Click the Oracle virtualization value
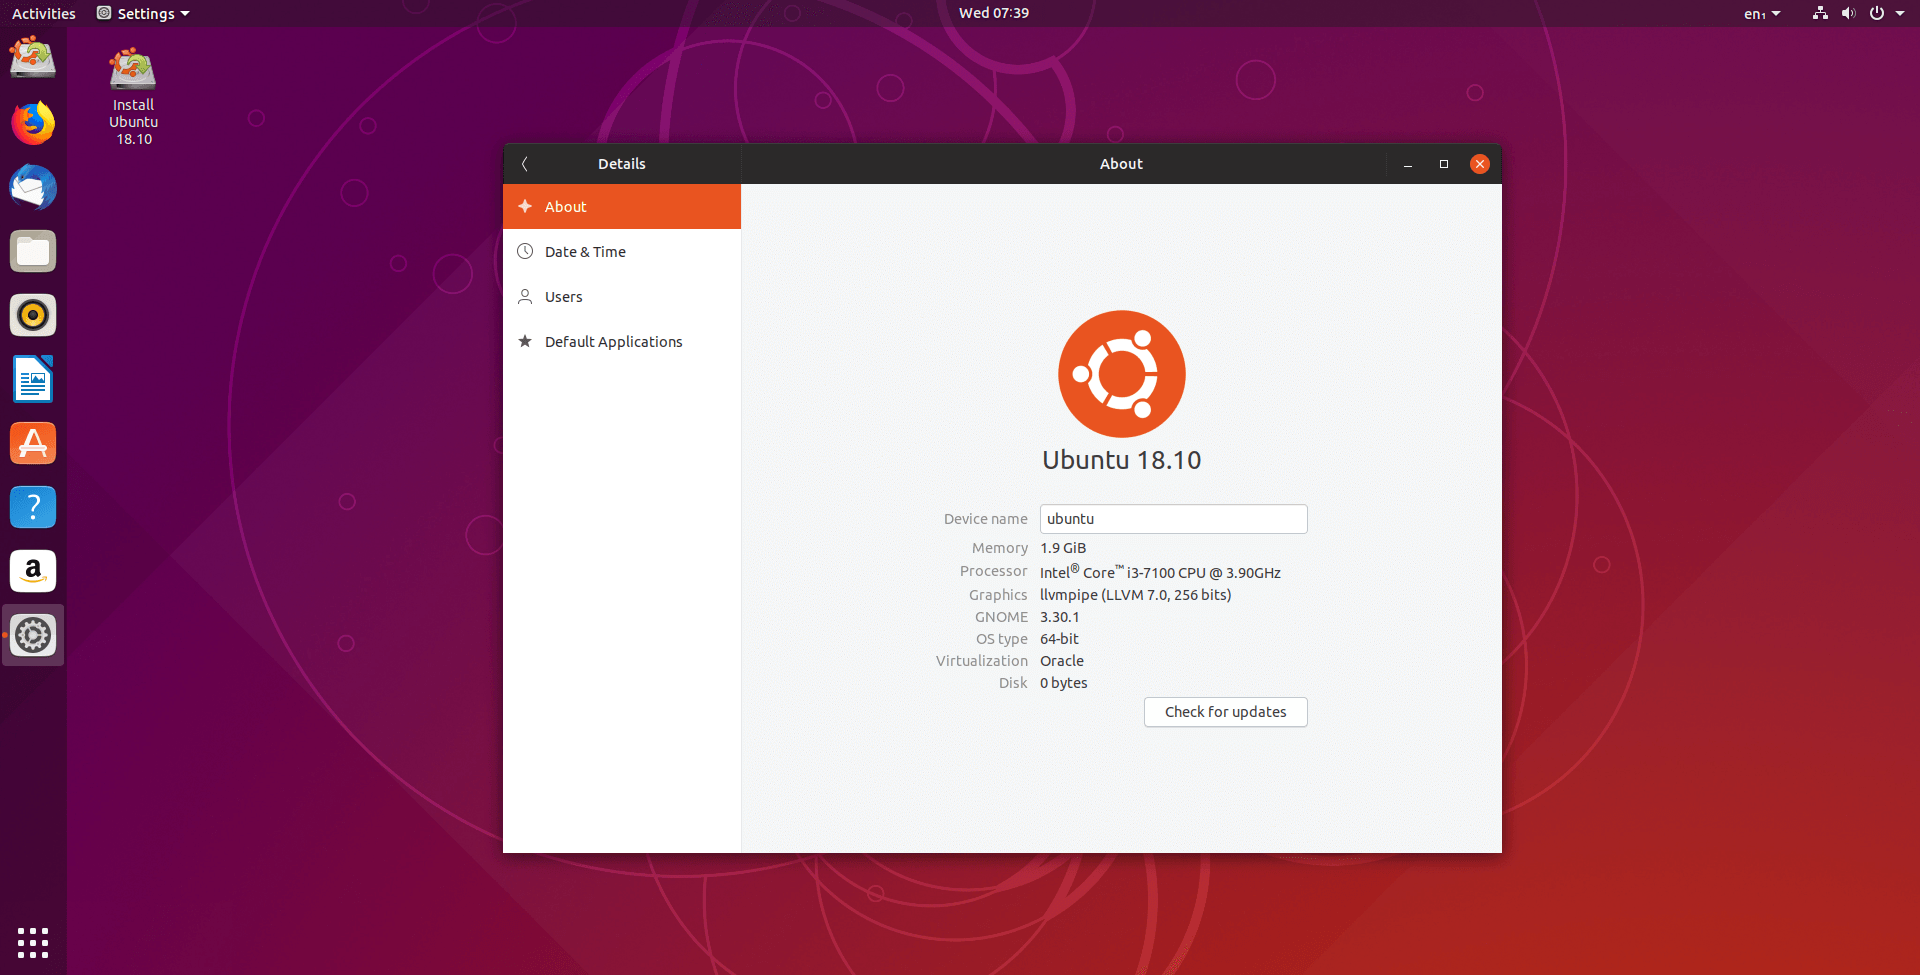The width and height of the screenshot is (1920, 975). pyautogui.click(x=1062, y=661)
